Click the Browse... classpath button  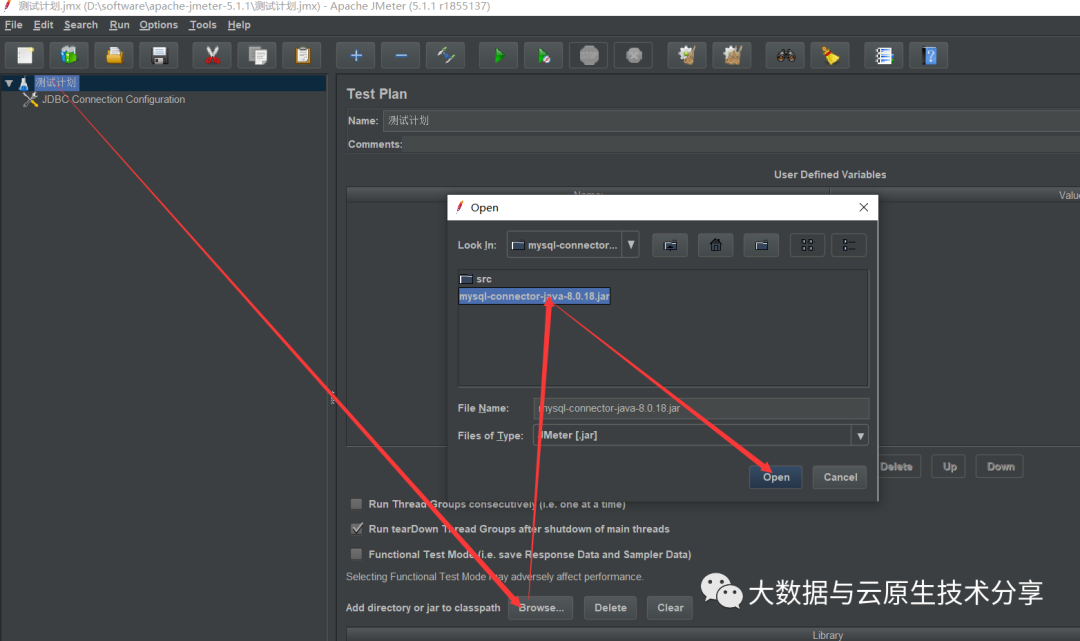(541, 608)
